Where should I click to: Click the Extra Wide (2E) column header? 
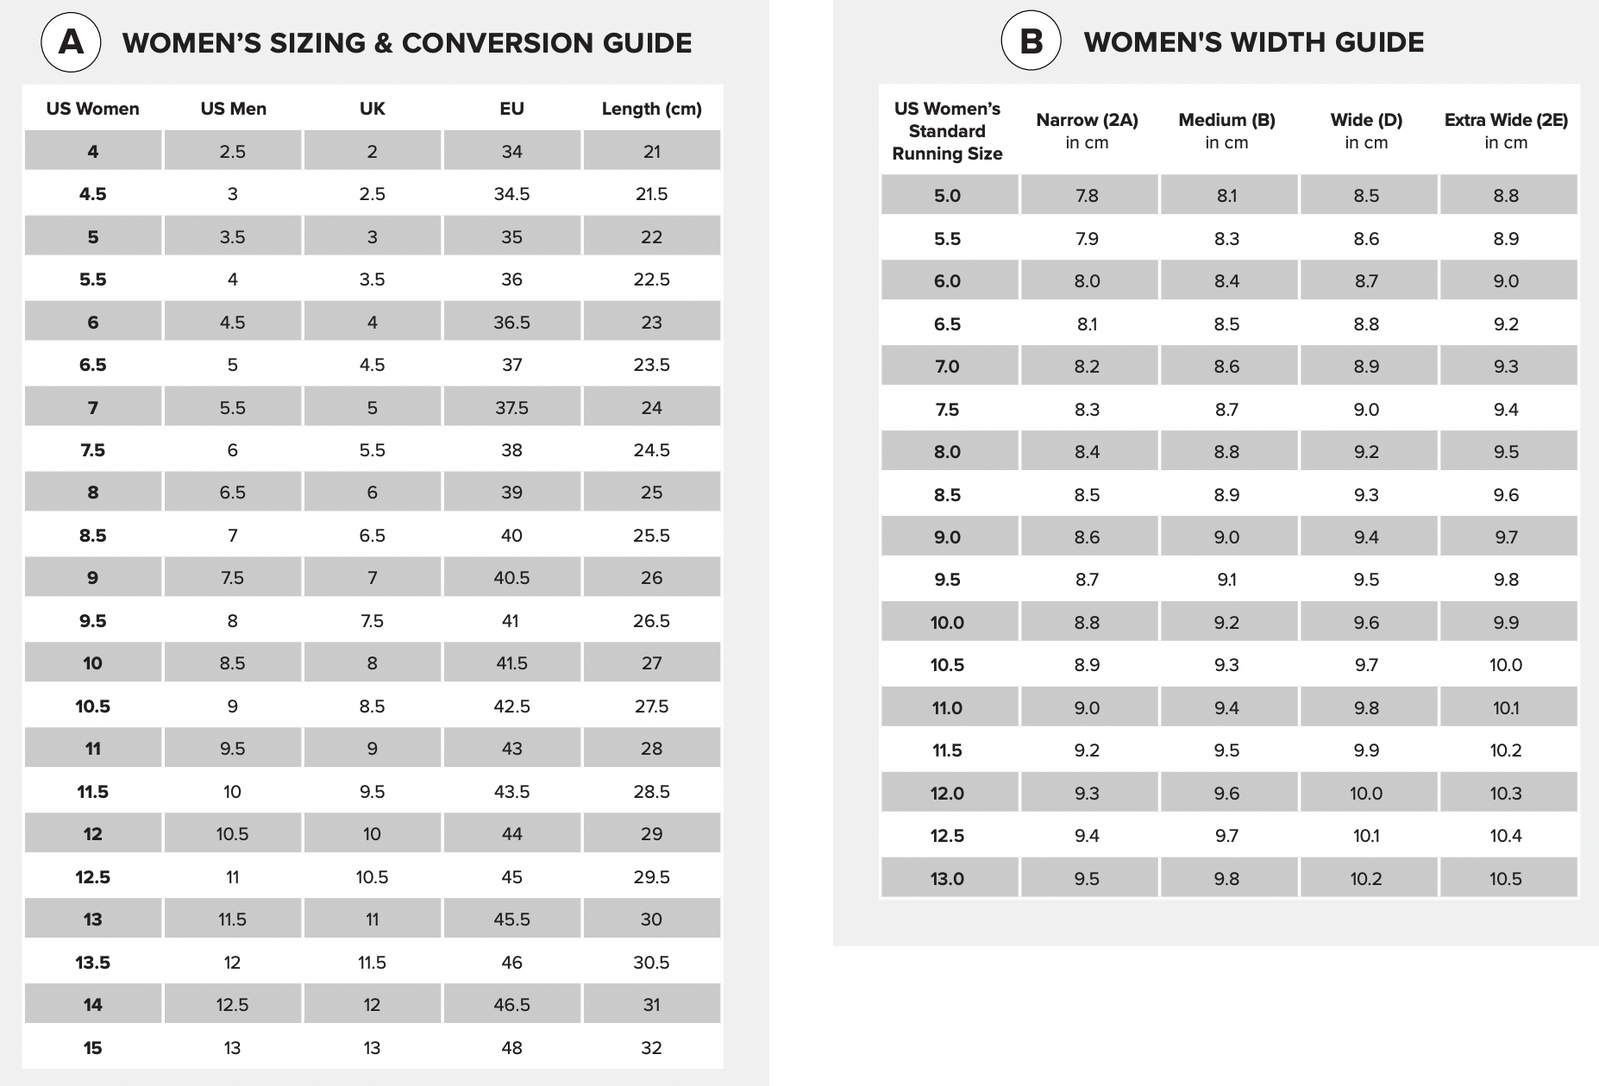[1505, 130]
